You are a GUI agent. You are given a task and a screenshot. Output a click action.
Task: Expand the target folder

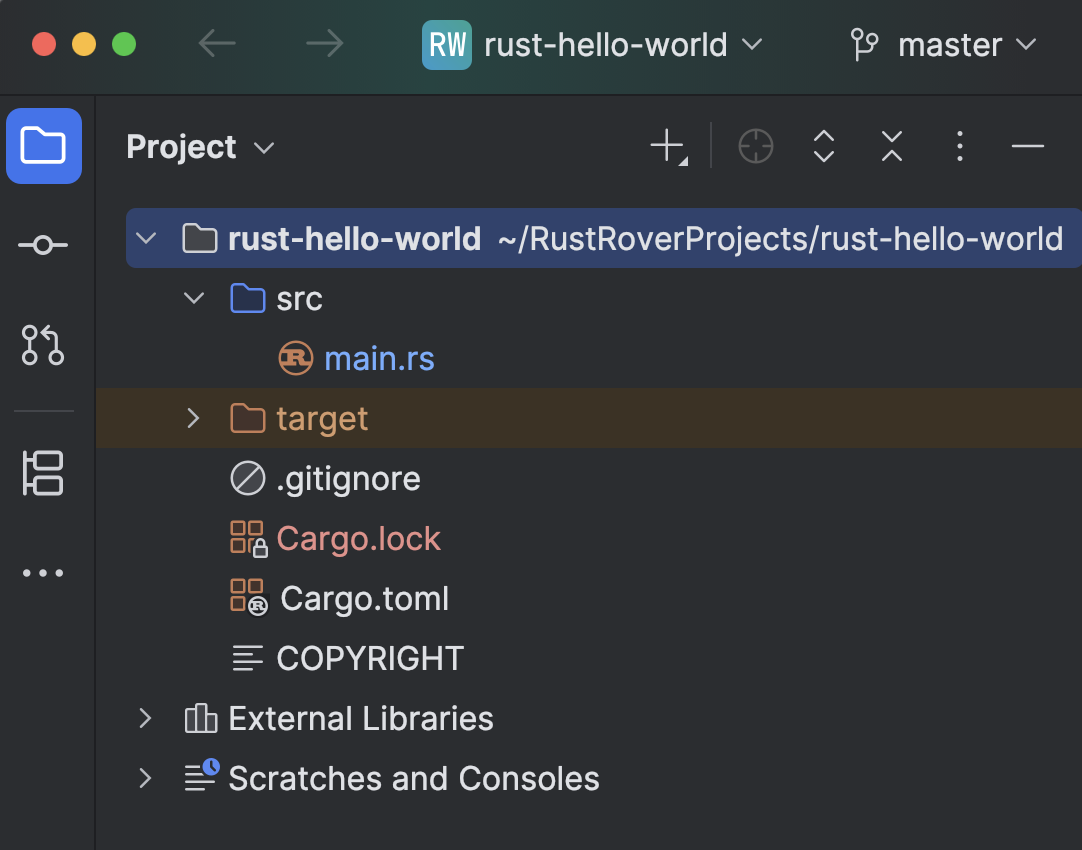[x=192, y=418]
